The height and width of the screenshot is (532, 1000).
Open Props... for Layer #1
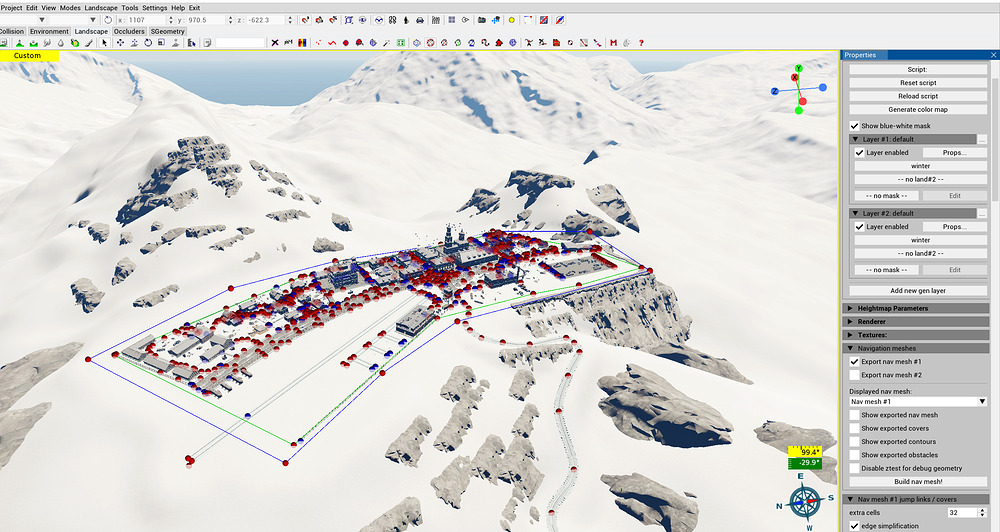tap(954, 152)
